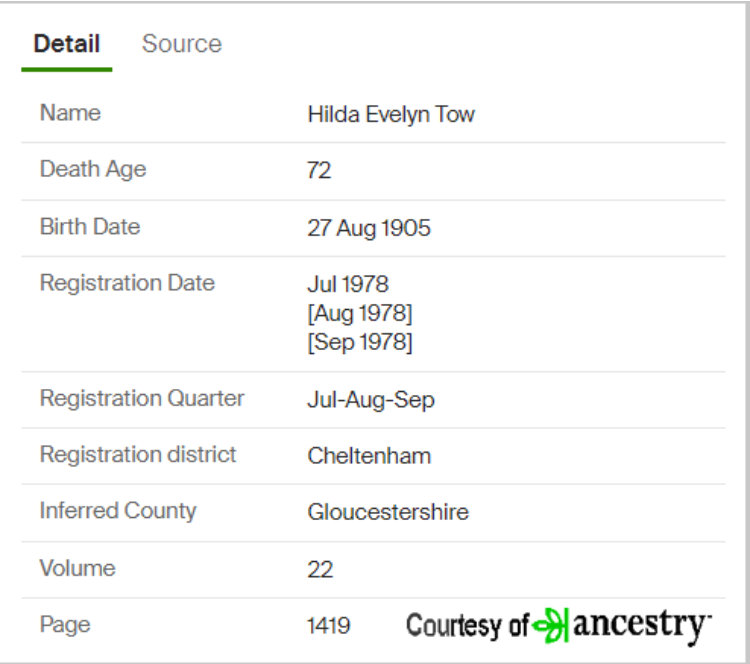Click the bracketed [Aug 1978] date
The height and width of the screenshot is (664, 750).
coord(359,313)
